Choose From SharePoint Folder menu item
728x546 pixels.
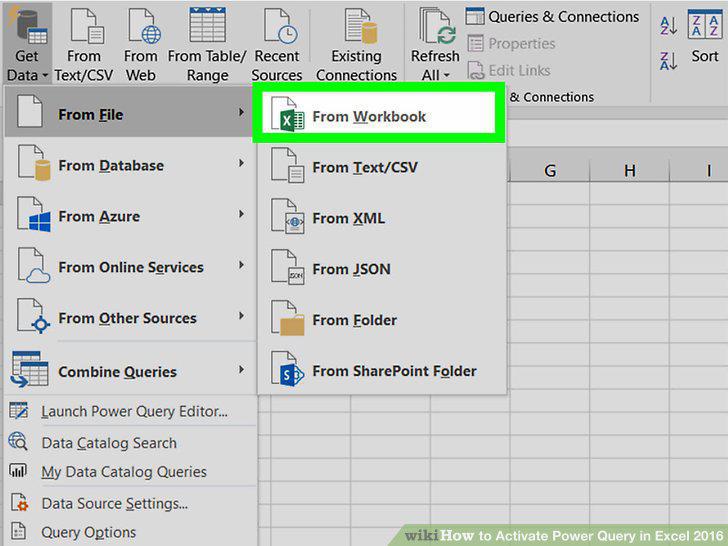point(382,369)
